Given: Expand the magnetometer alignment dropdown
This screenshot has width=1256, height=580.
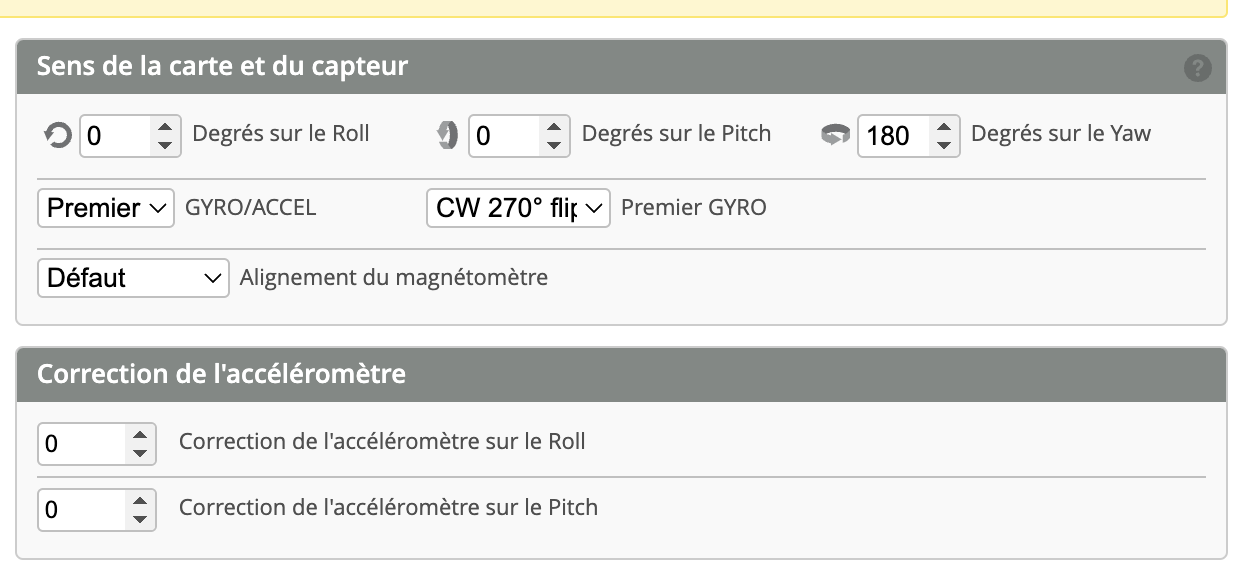Looking at the screenshot, I should pos(133,278).
